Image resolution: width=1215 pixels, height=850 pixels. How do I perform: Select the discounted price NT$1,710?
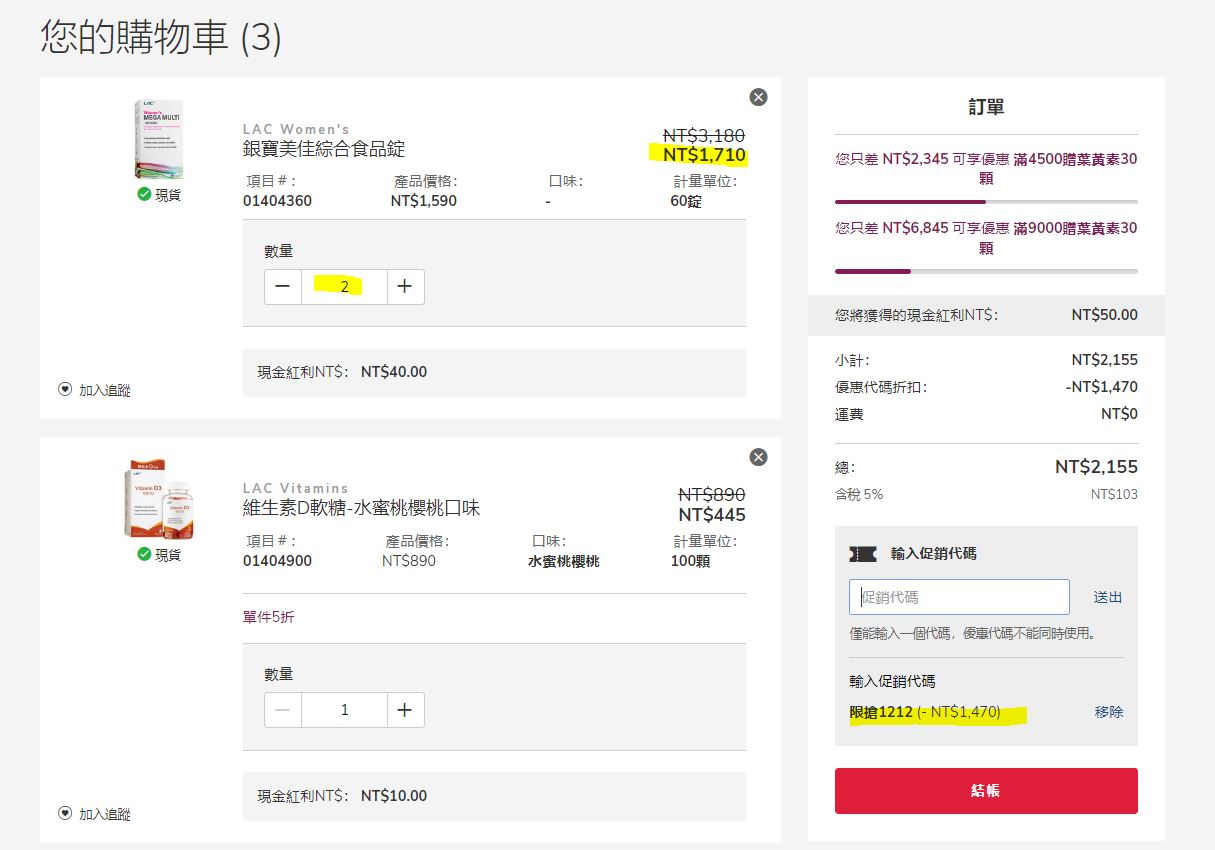(x=704, y=155)
